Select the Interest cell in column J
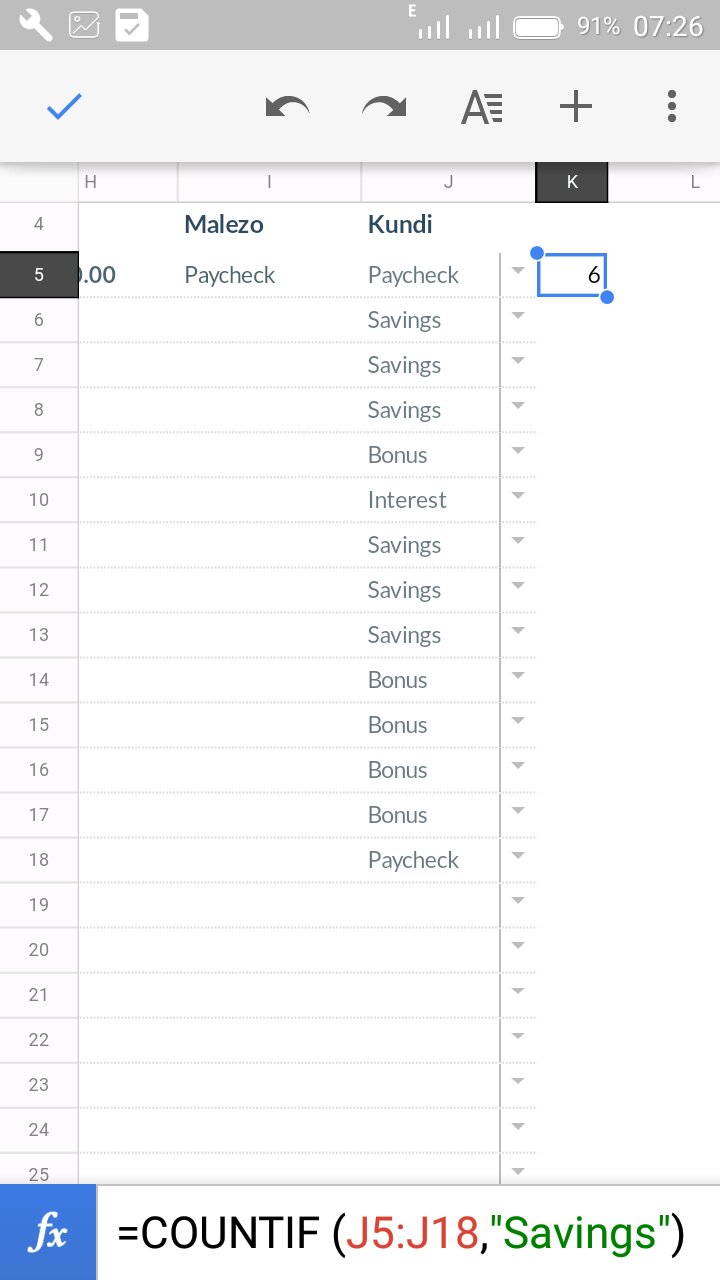Screen dimensions: 720x1280 pyautogui.click(x=407, y=500)
